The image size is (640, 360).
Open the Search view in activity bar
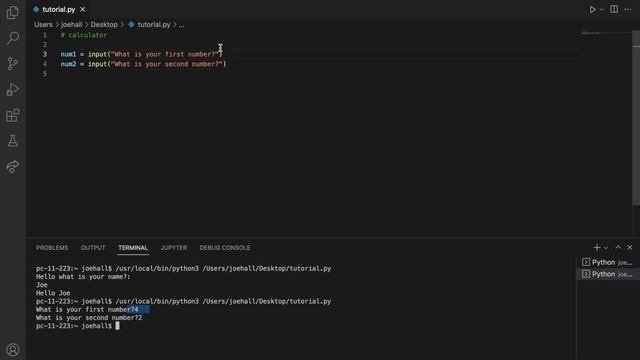tap(13, 38)
